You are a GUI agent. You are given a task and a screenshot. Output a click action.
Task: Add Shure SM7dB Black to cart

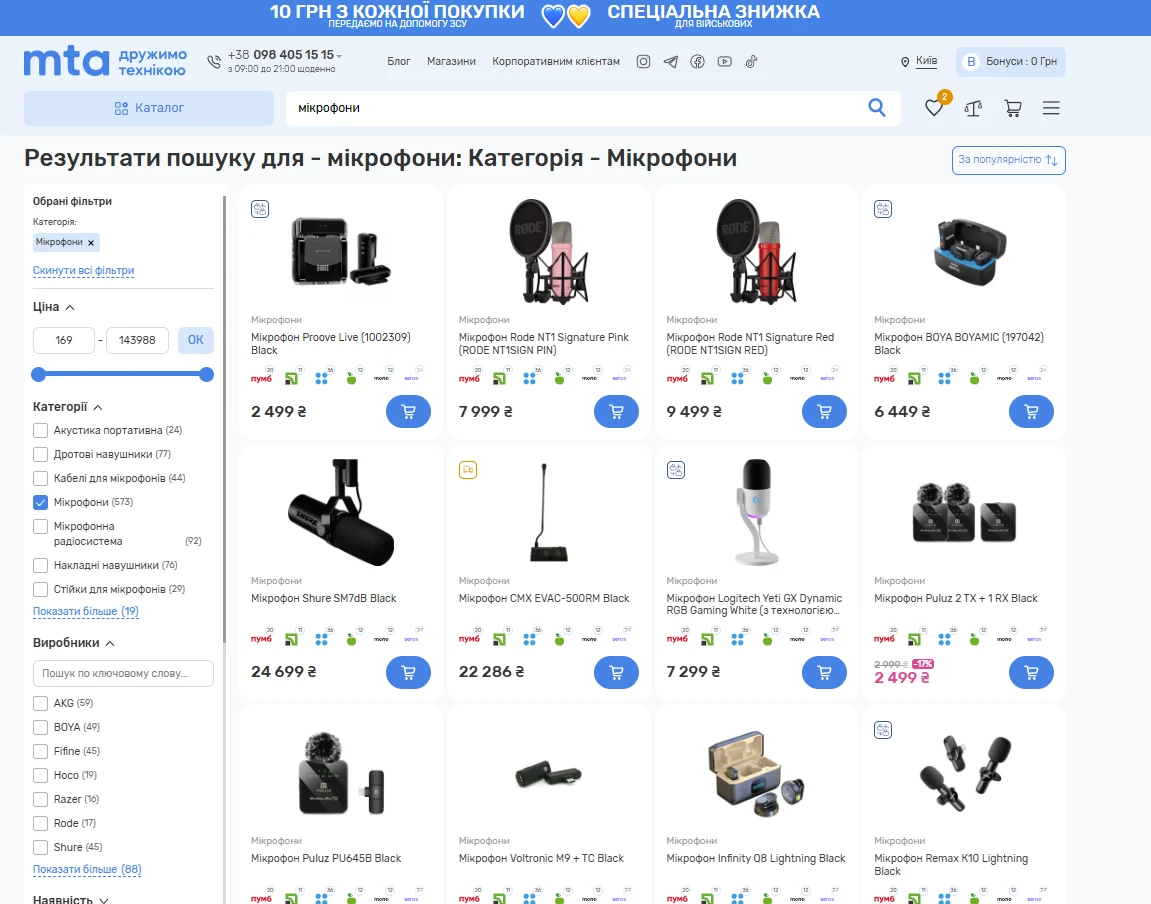tap(408, 672)
